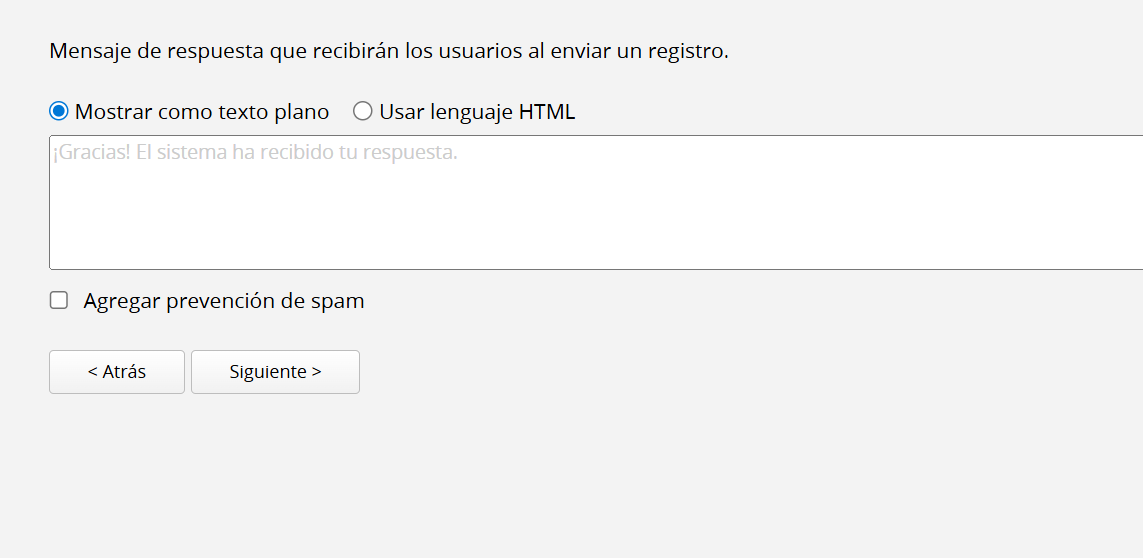Image resolution: width=1143 pixels, height=558 pixels.
Task: Focus the response message text area
Action: click(x=596, y=202)
